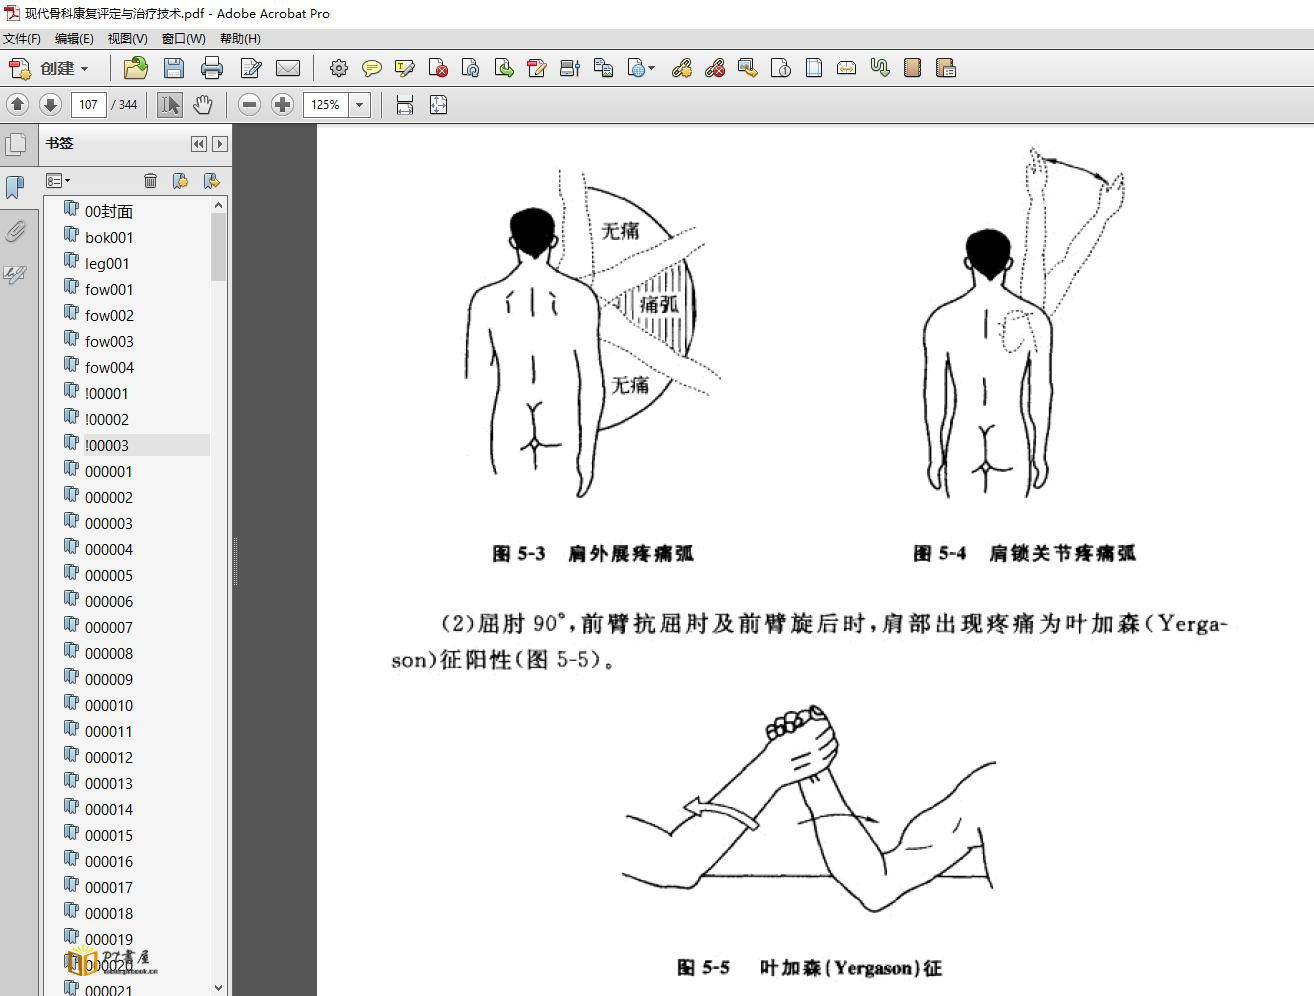Viewport: 1314px width, 996px height.
Task: Click the extract page icon
Action: (504, 68)
